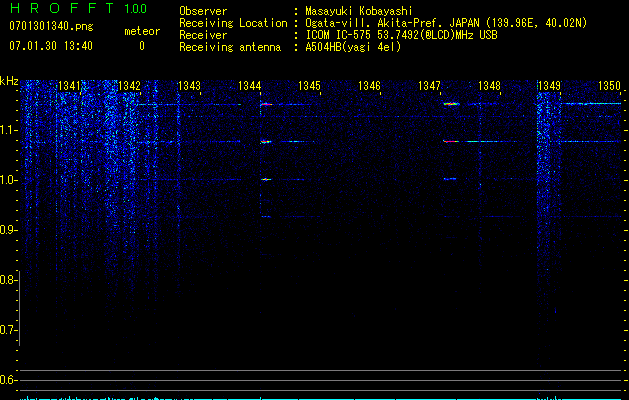Click time marker 1345
Screen dimensions: 629x400
[x=309, y=85]
